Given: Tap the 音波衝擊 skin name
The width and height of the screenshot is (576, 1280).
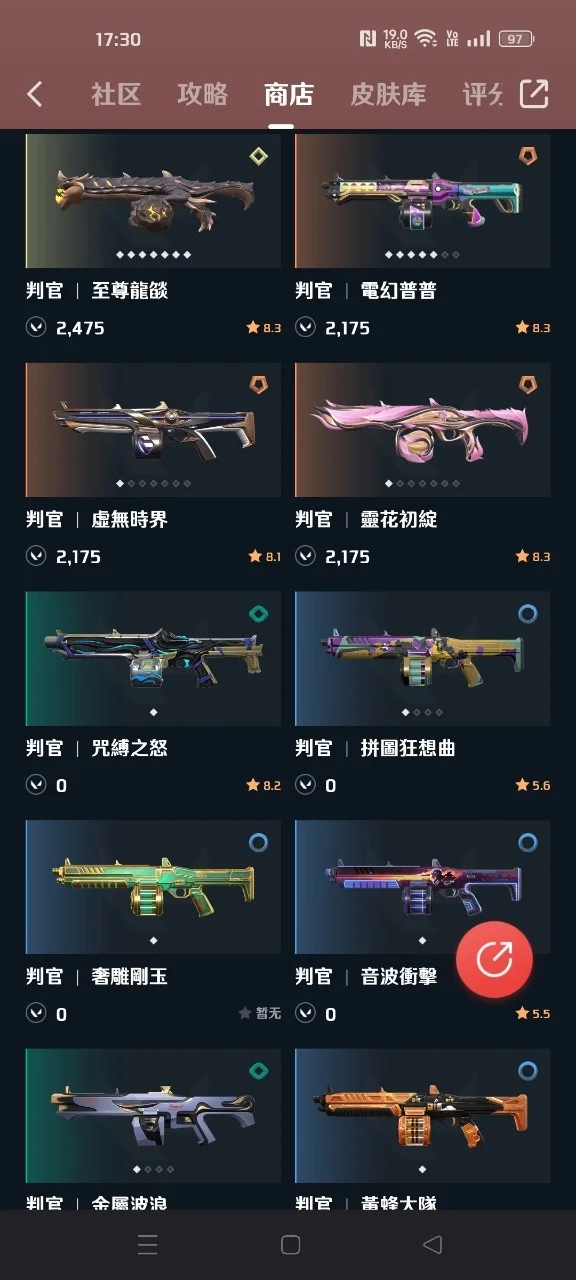Looking at the screenshot, I should (398, 976).
